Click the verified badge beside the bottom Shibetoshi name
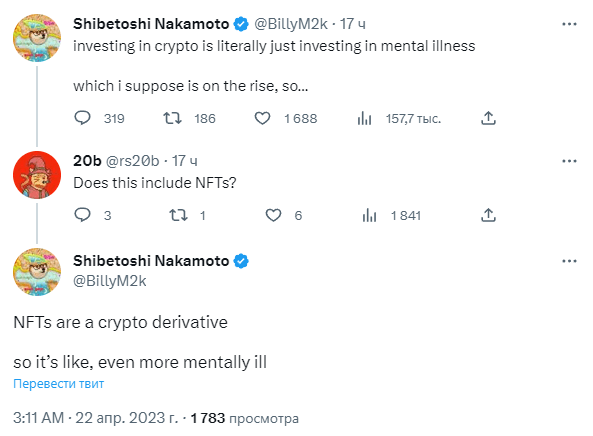 point(241,261)
